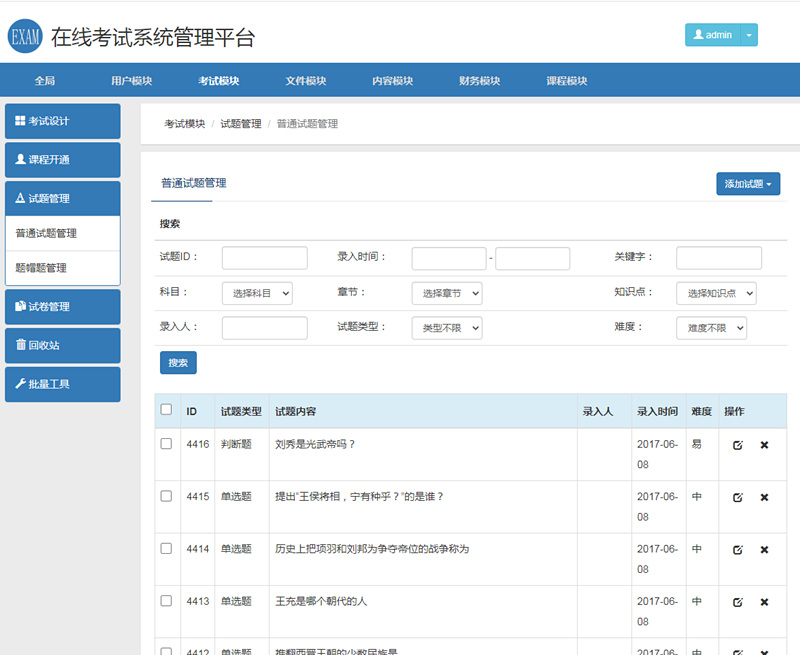Delete question 4413 using the X icon

(x=764, y=602)
